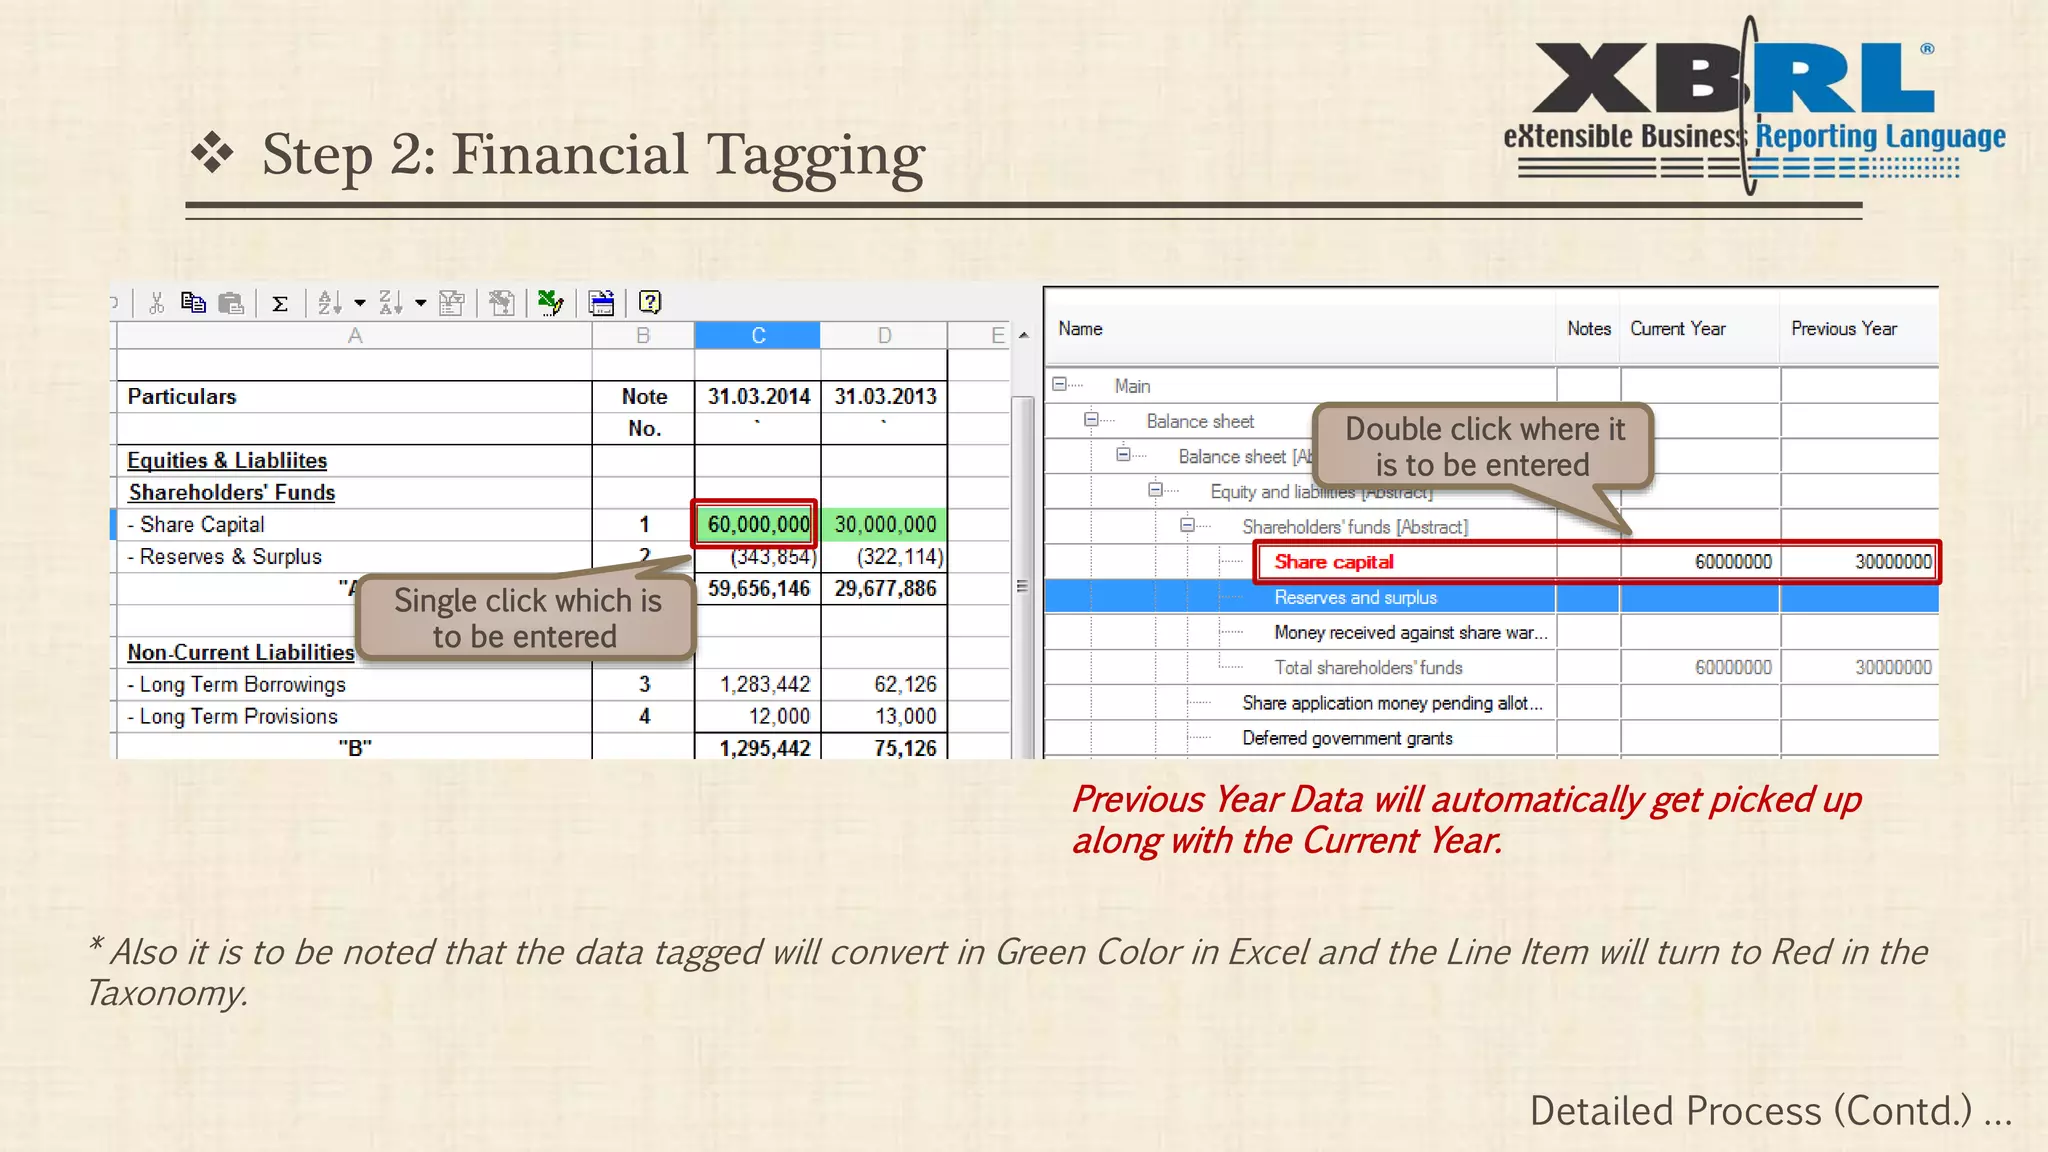Select 'Money received against share war...' item

[x=1410, y=633]
